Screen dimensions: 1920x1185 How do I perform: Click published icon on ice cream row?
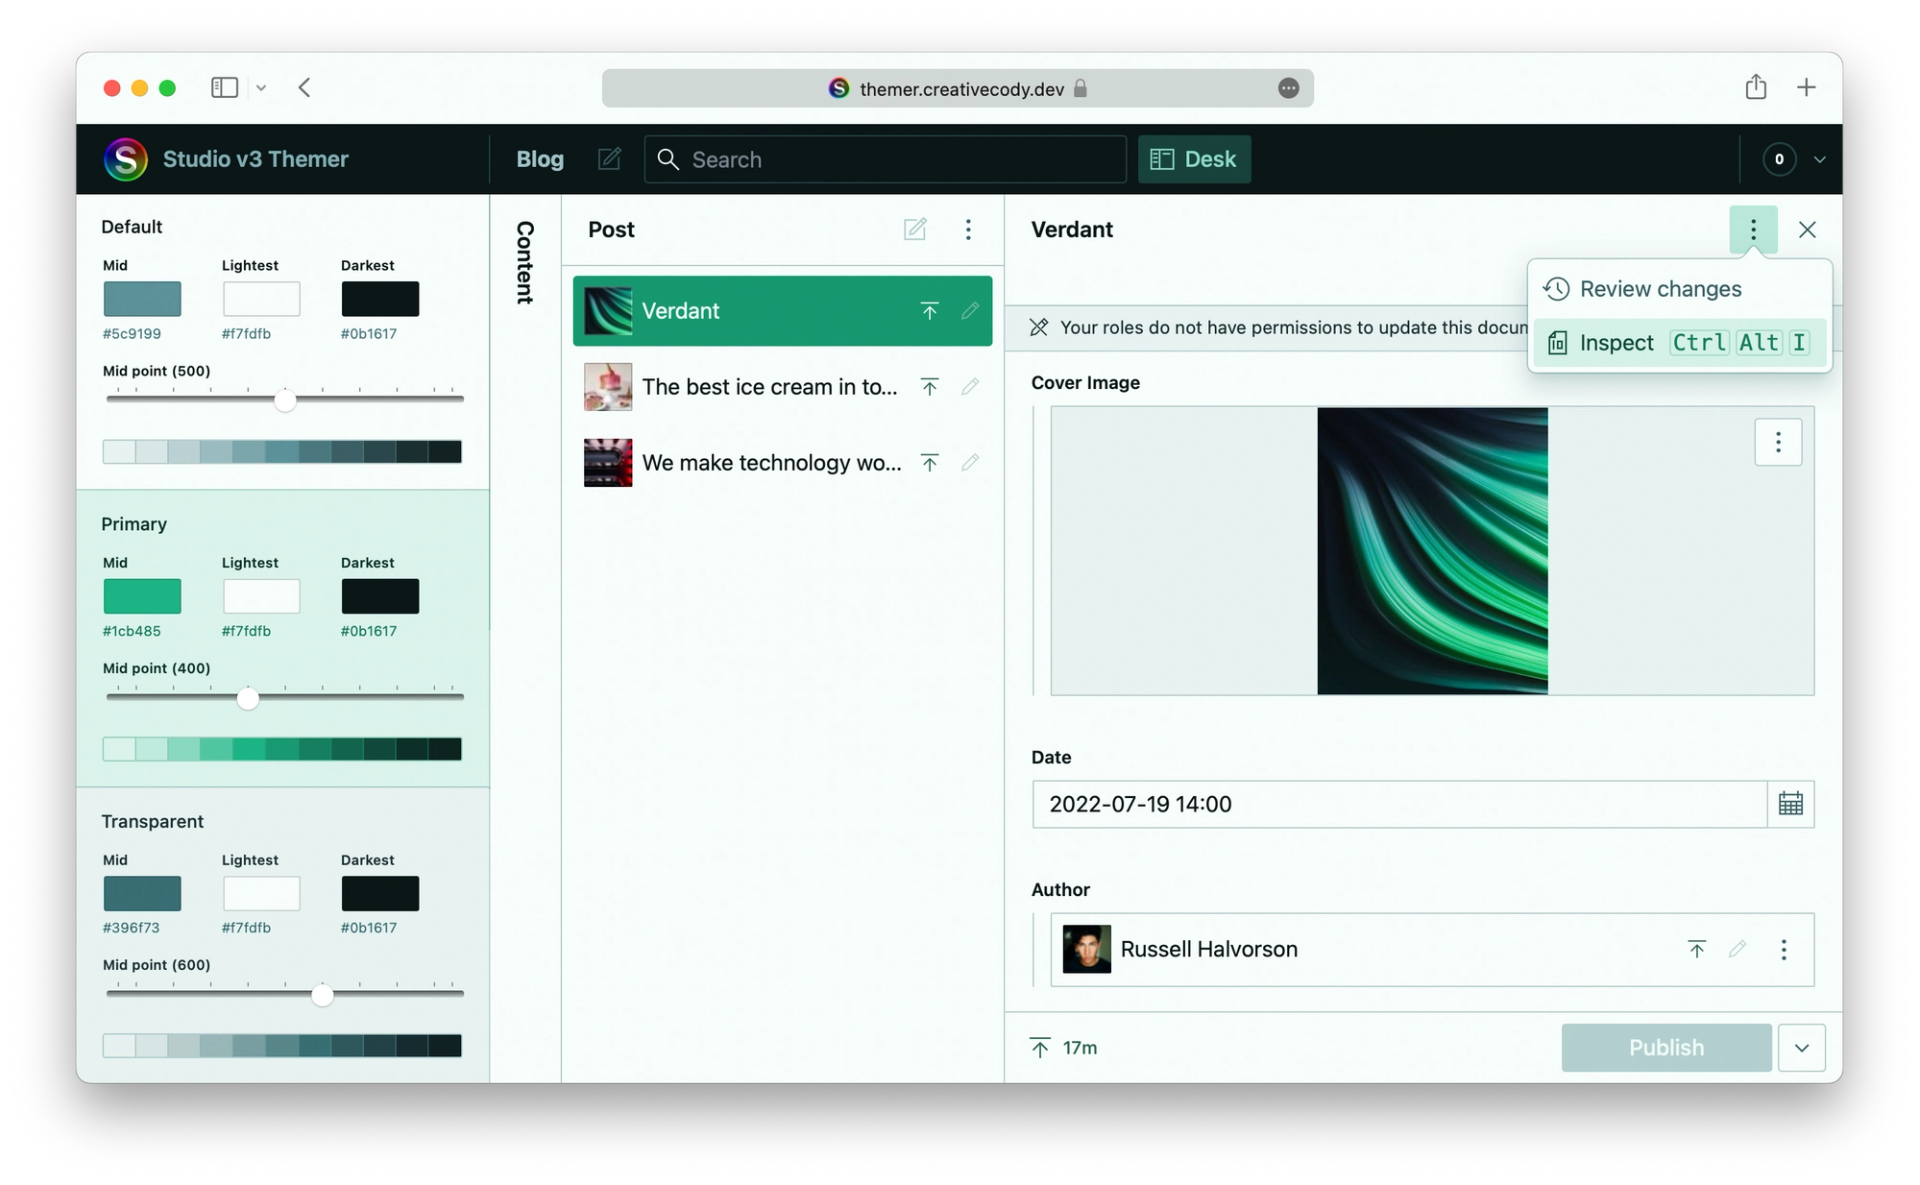[x=929, y=387]
